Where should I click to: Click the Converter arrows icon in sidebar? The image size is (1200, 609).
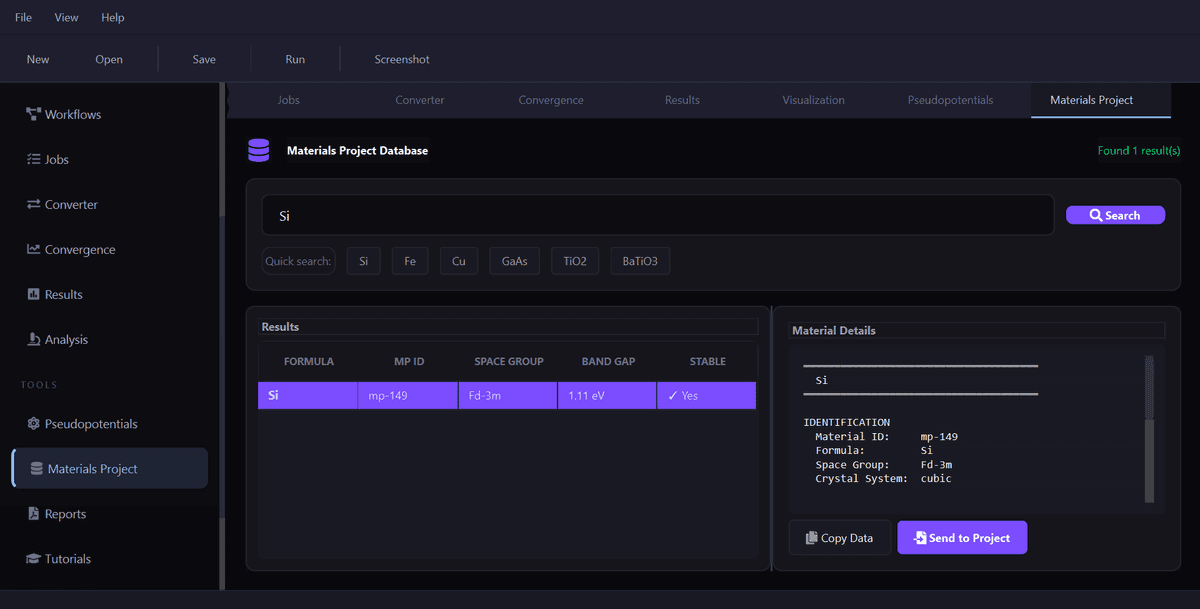tap(33, 204)
